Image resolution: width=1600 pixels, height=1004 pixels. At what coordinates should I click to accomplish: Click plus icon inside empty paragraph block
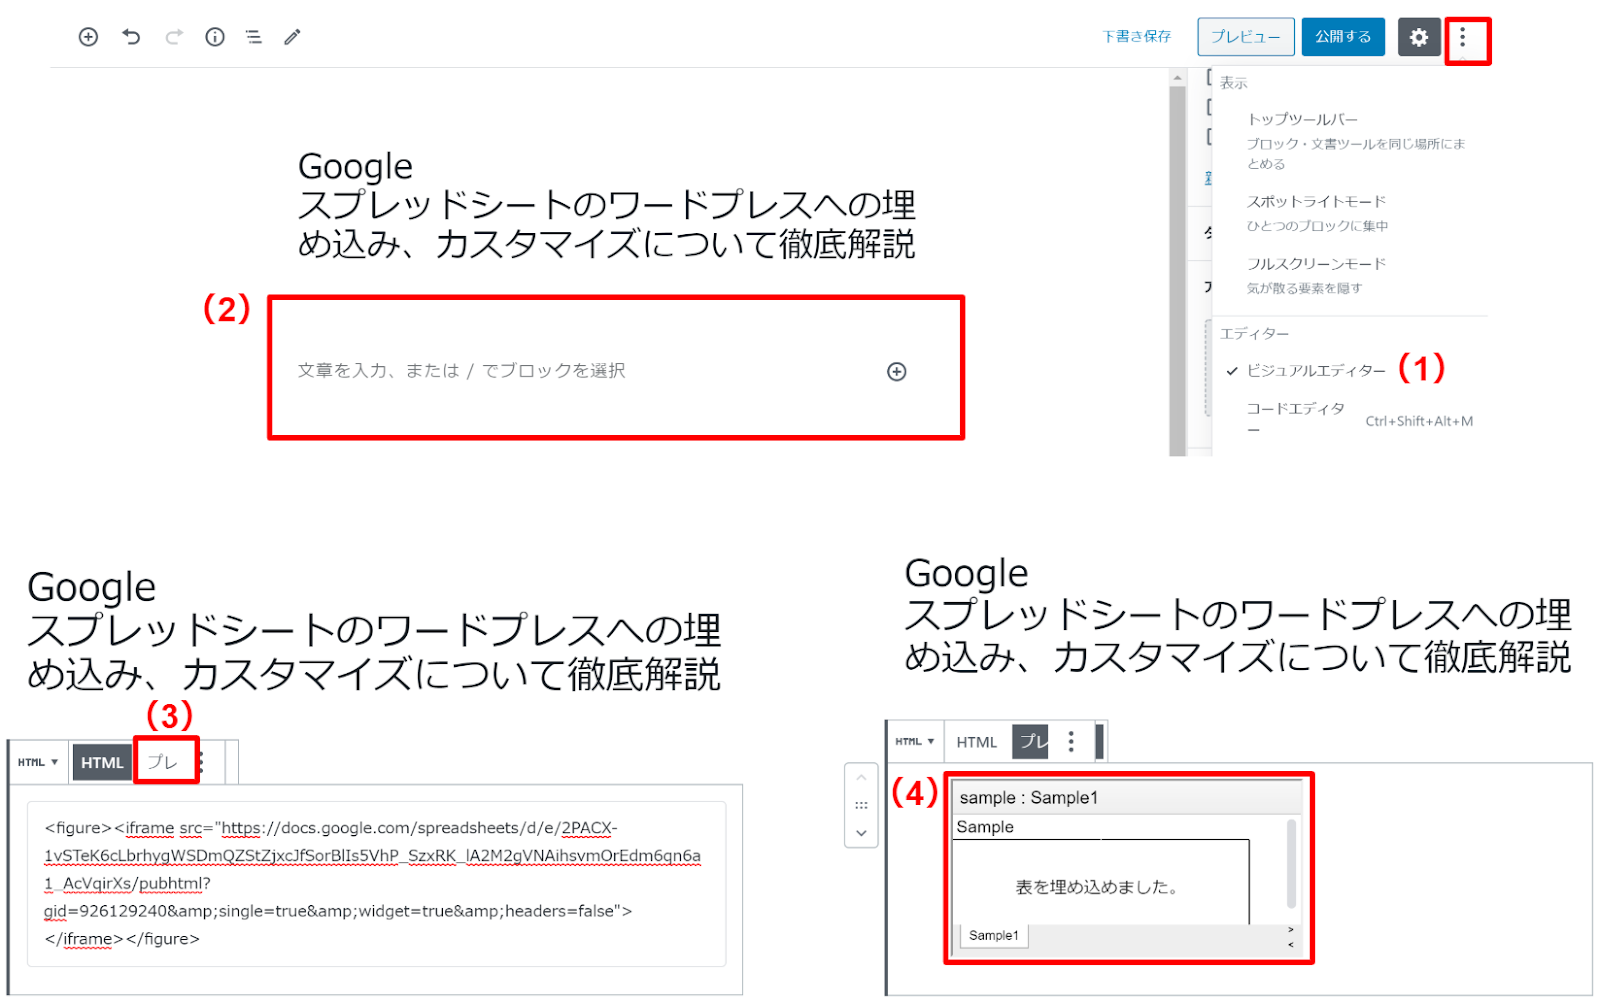click(x=897, y=372)
